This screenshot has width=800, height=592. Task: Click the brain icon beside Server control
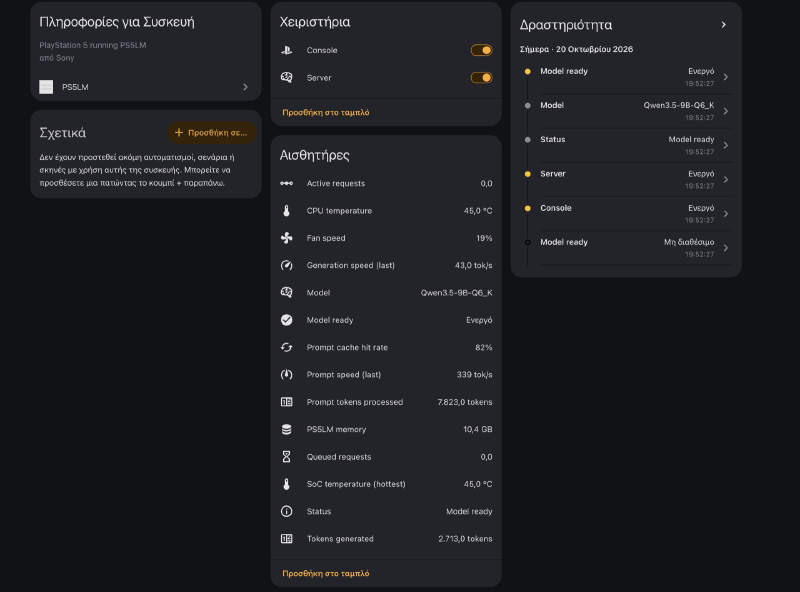click(x=287, y=78)
